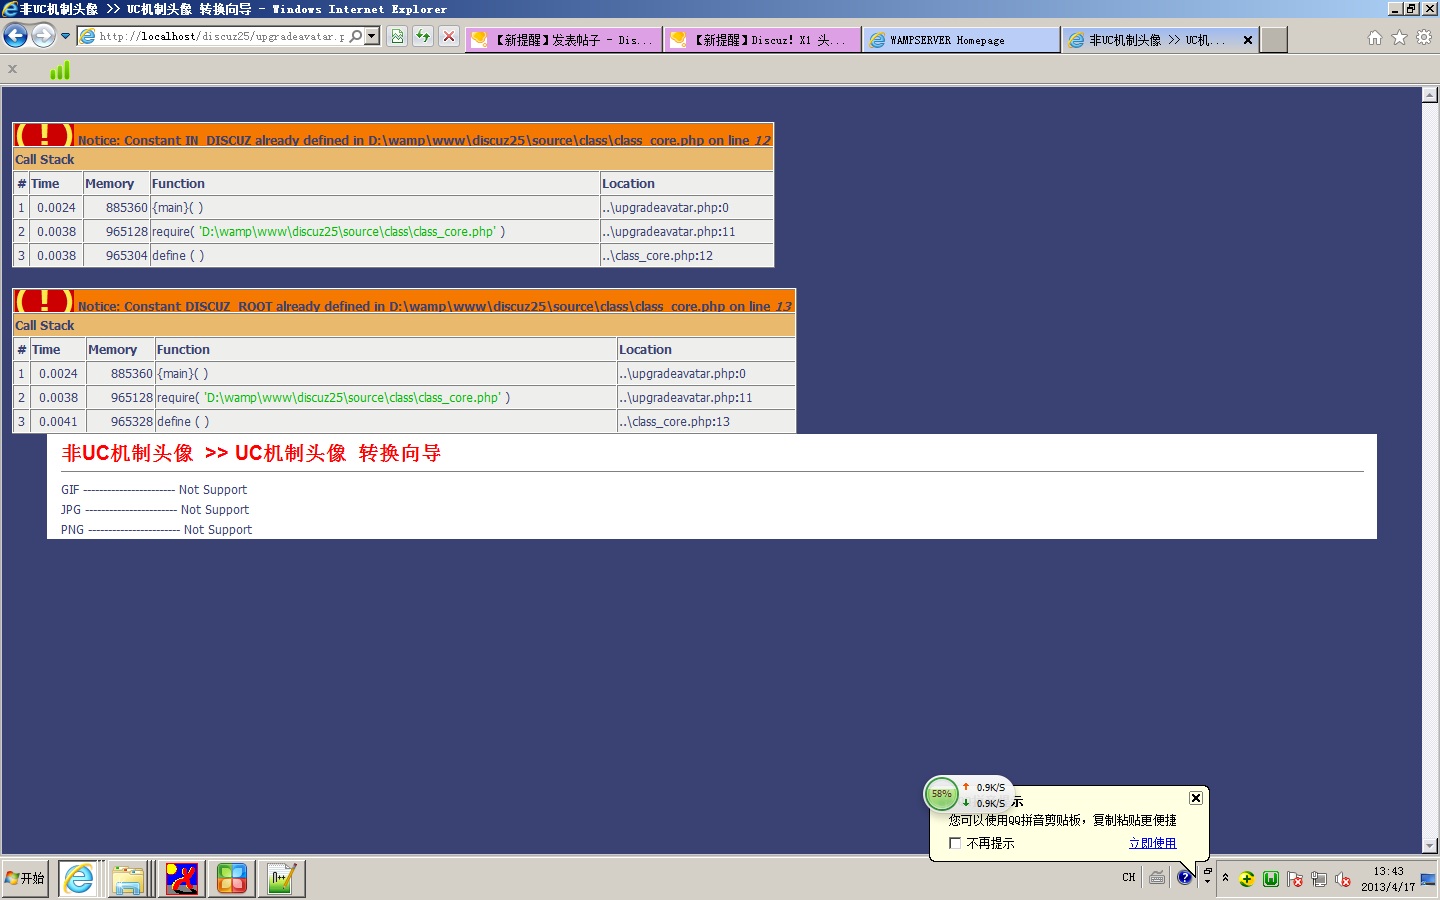Switch to the 【新提醒】发表帖子 tab
1440x900 pixels.
563,40
